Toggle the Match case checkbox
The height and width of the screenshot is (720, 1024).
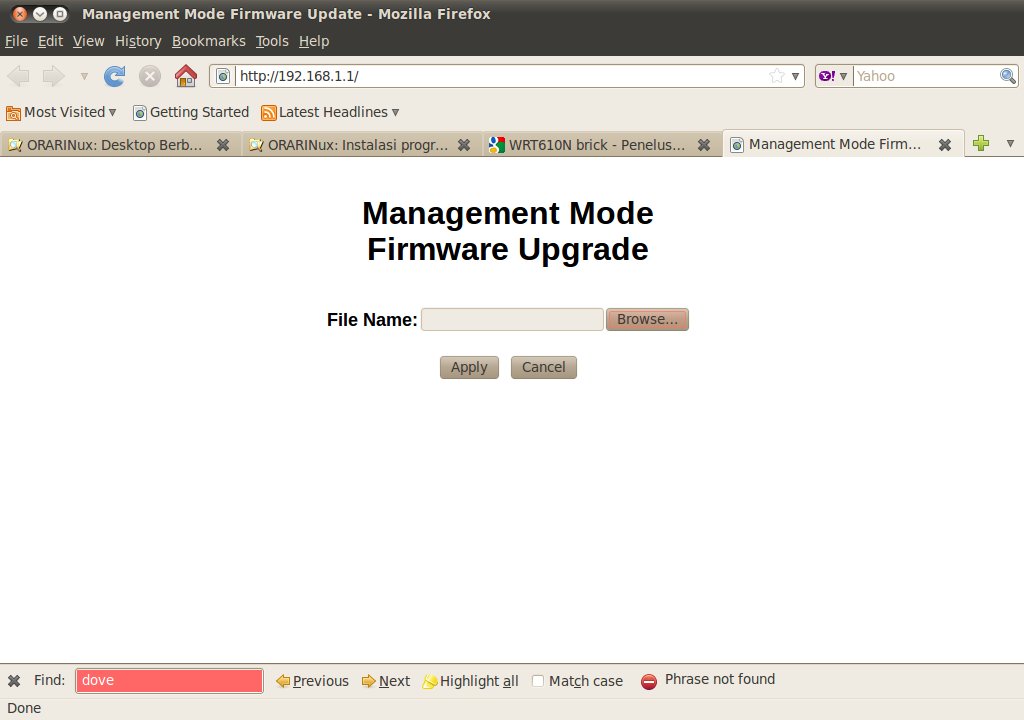(538, 681)
